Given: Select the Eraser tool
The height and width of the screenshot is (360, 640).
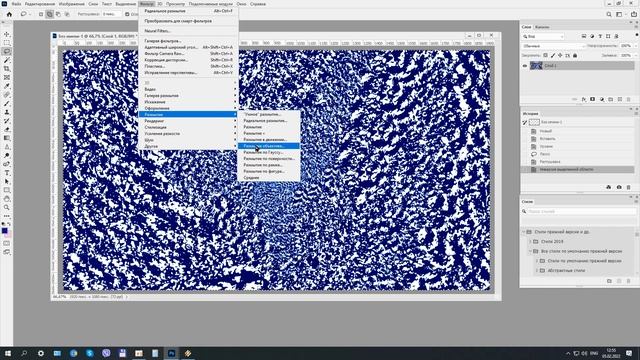Looking at the screenshot, I should 7,129.
